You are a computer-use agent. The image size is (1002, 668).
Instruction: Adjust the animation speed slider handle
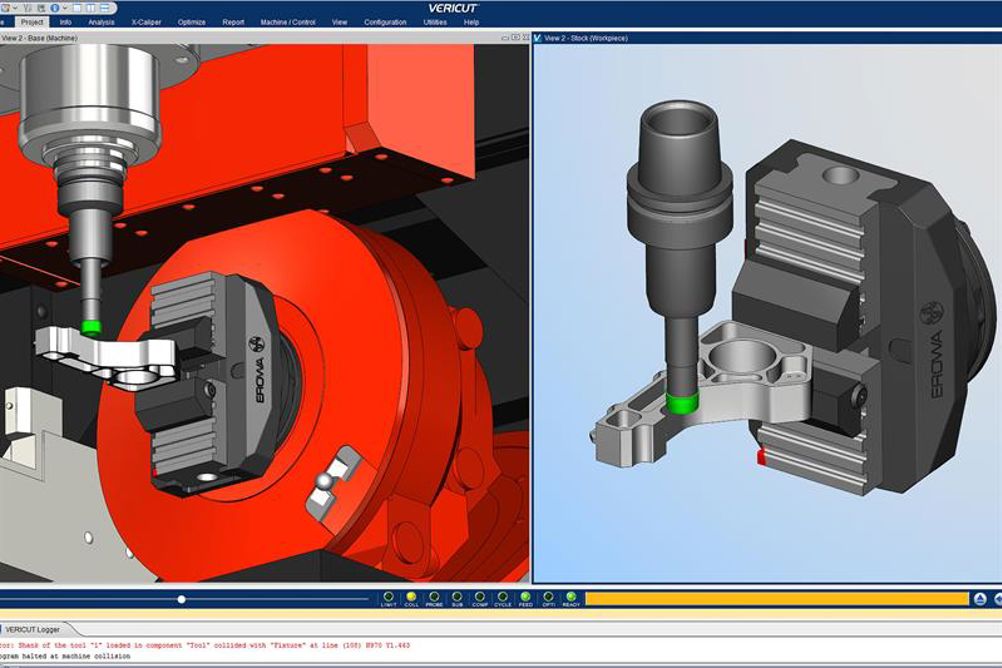pyautogui.click(x=181, y=600)
